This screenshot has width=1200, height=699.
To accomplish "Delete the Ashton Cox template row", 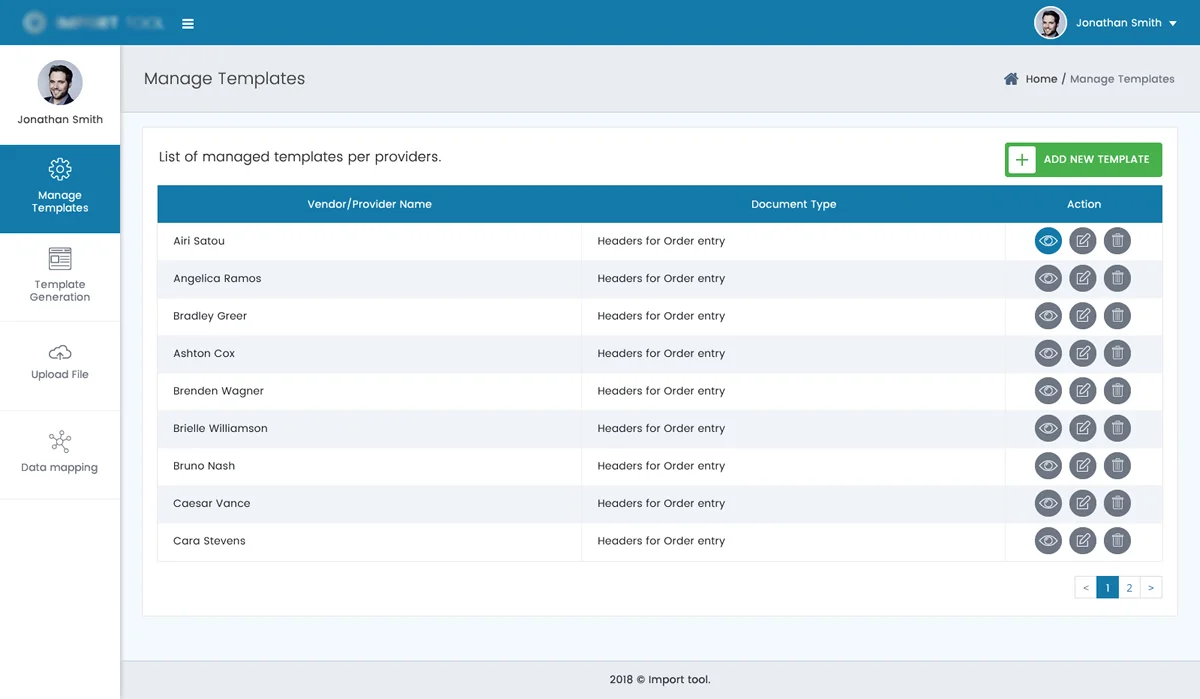I will pyautogui.click(x=1118, y=353).
